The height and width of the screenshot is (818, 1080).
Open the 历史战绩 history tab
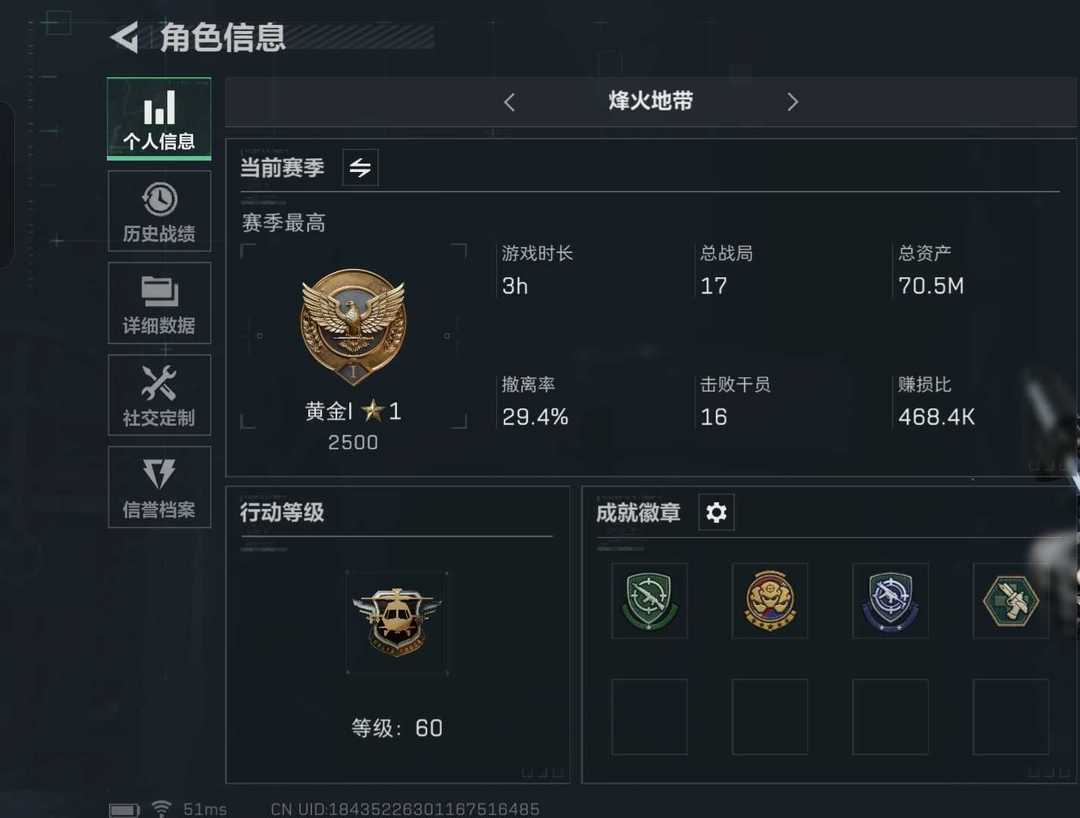coord(159,211)
